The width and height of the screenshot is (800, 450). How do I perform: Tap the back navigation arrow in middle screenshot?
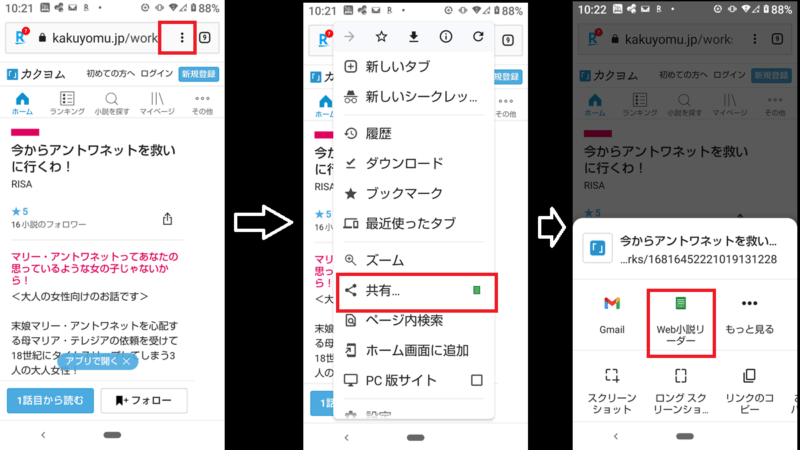pyautogui.click(x=346, y=437)
